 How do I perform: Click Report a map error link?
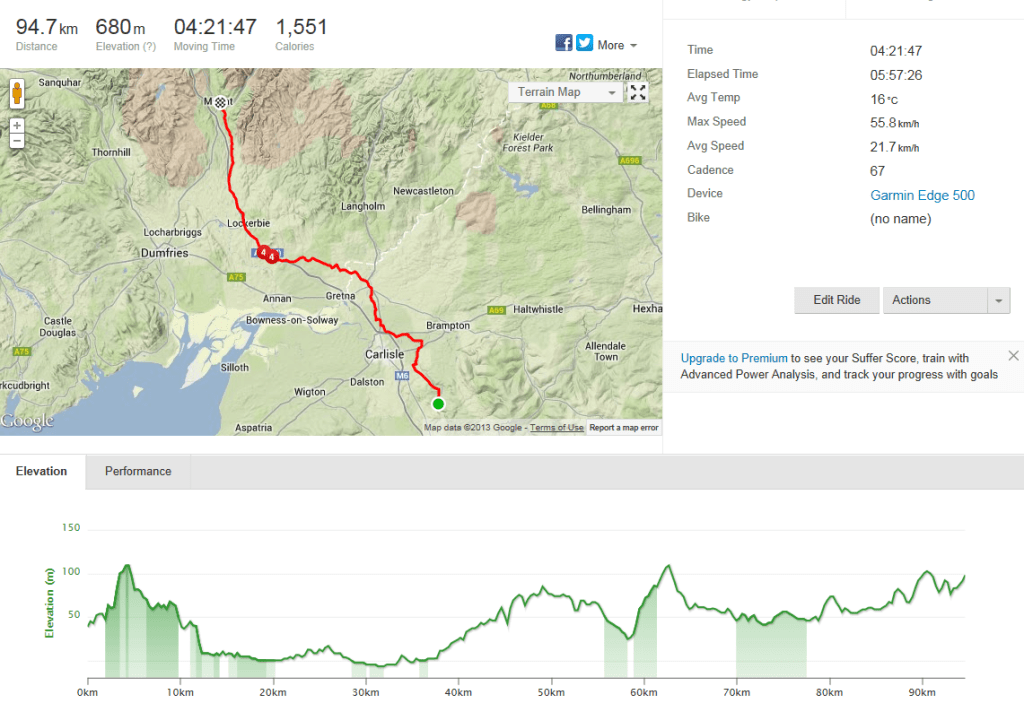point(624,428)
